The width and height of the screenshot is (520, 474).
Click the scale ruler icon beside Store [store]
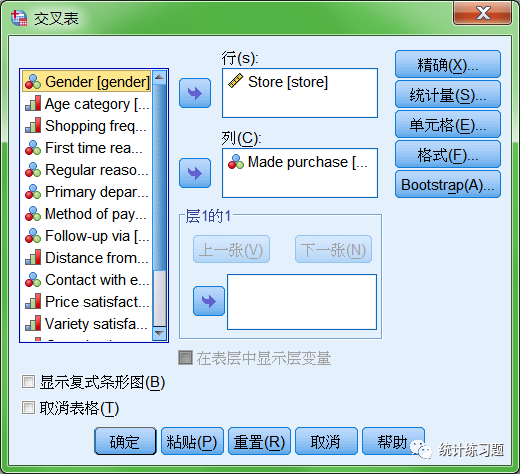coord(236,81)
